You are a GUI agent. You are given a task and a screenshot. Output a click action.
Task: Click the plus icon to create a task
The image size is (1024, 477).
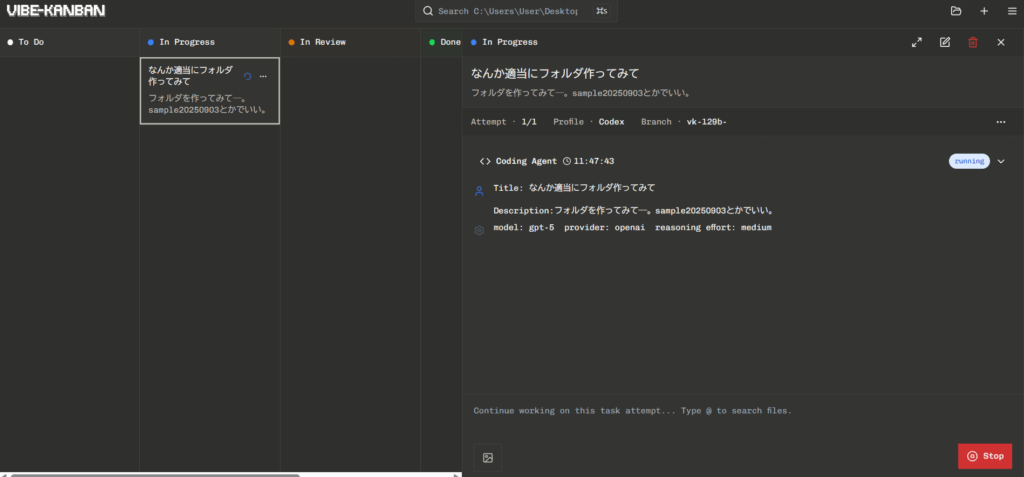pos(984,11)
